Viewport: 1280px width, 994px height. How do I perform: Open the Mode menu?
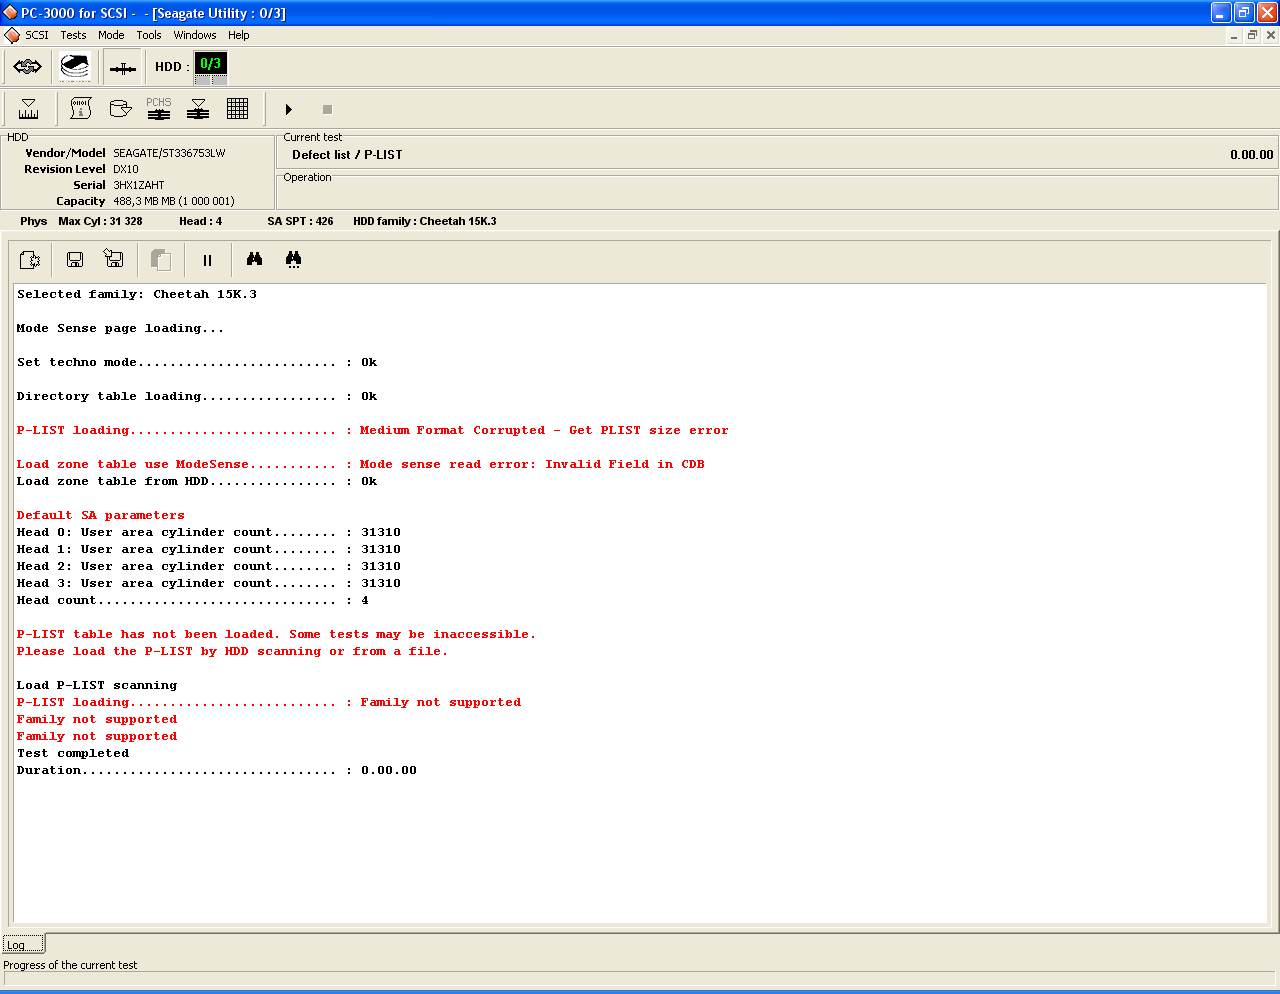click(111, 35)
